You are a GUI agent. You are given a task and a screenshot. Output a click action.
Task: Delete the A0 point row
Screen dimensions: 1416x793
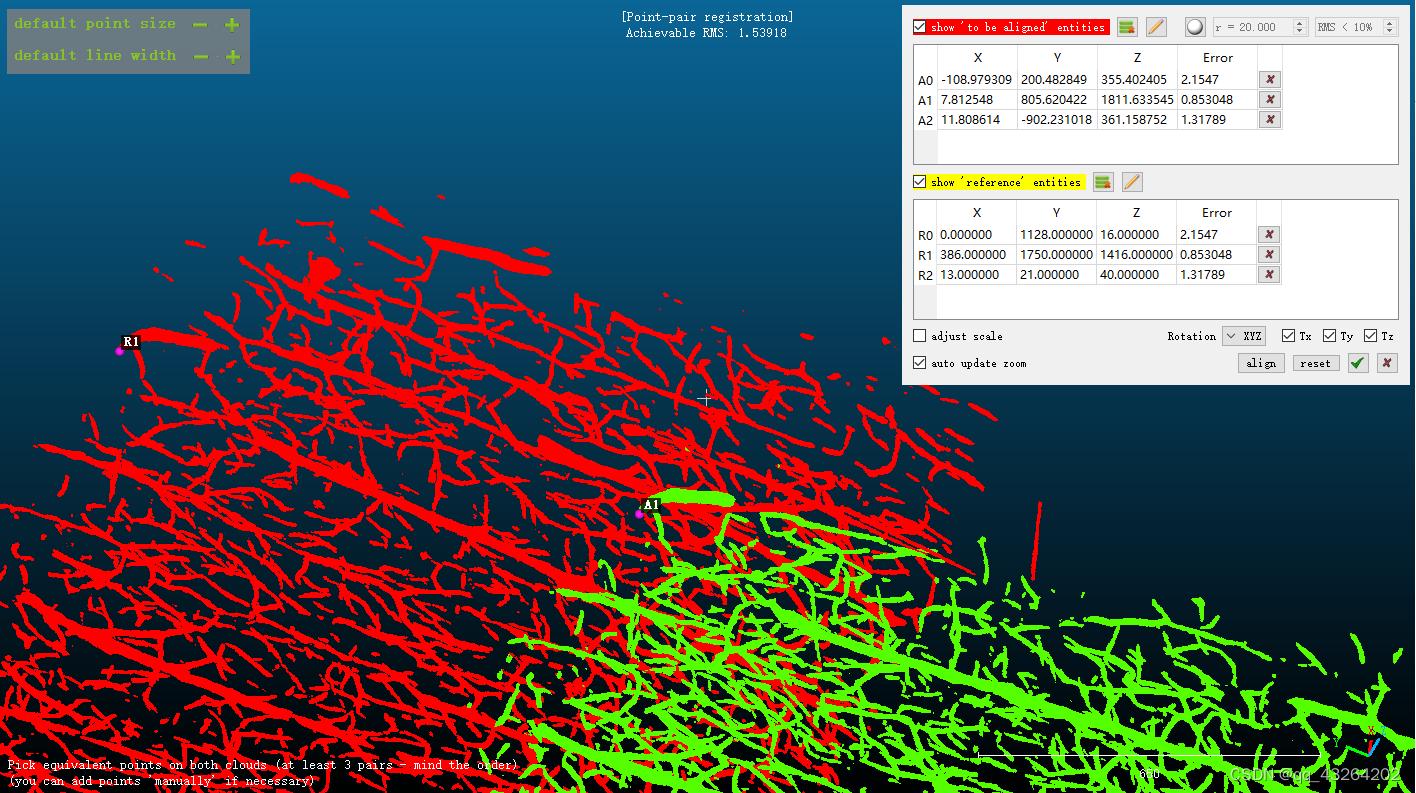(1269, 79)
